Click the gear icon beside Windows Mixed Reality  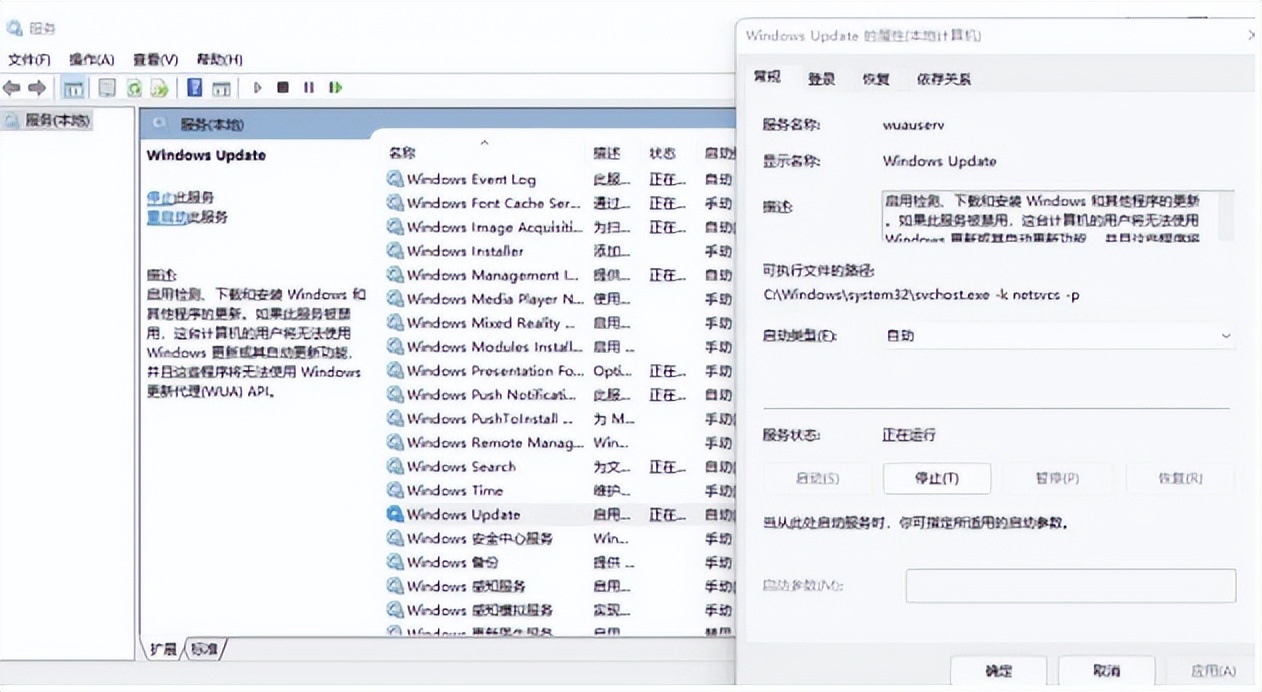[395, 323]
